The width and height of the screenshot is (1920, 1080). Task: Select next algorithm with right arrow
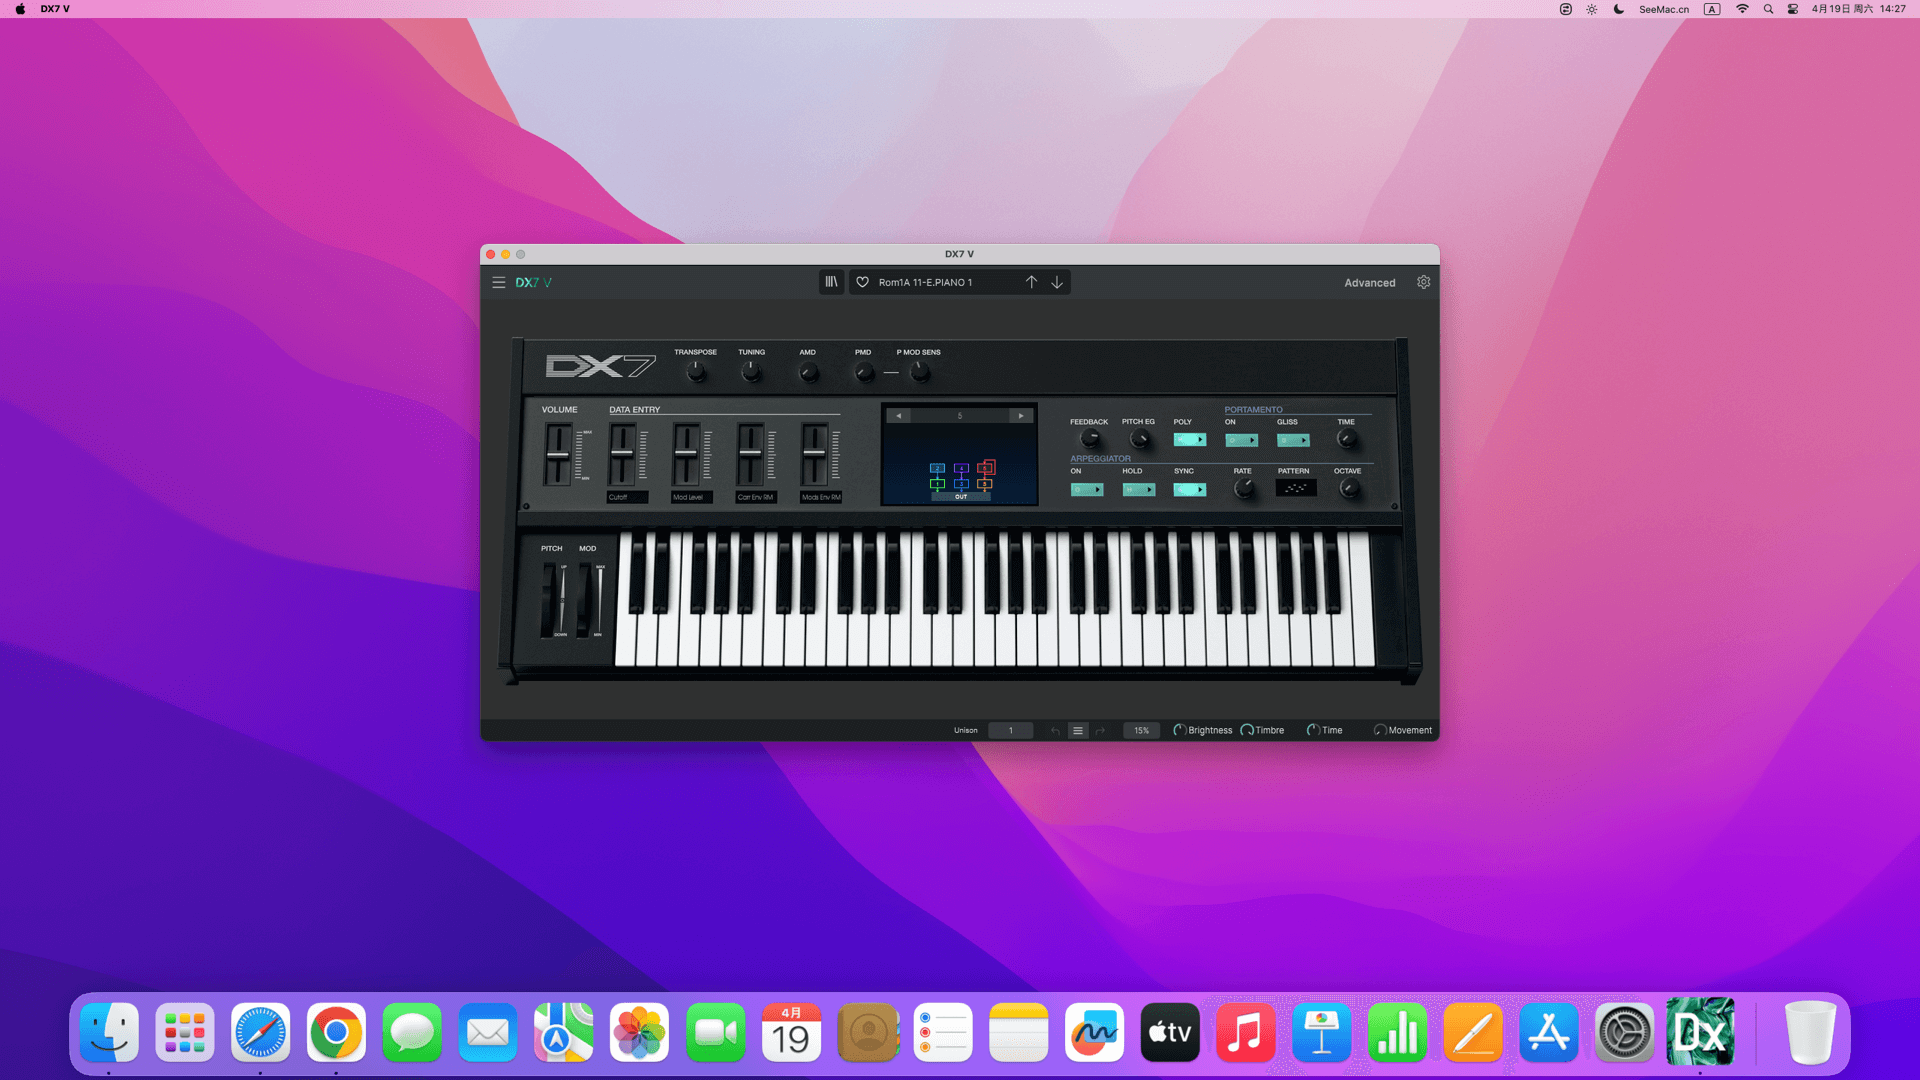[1021, 416]
